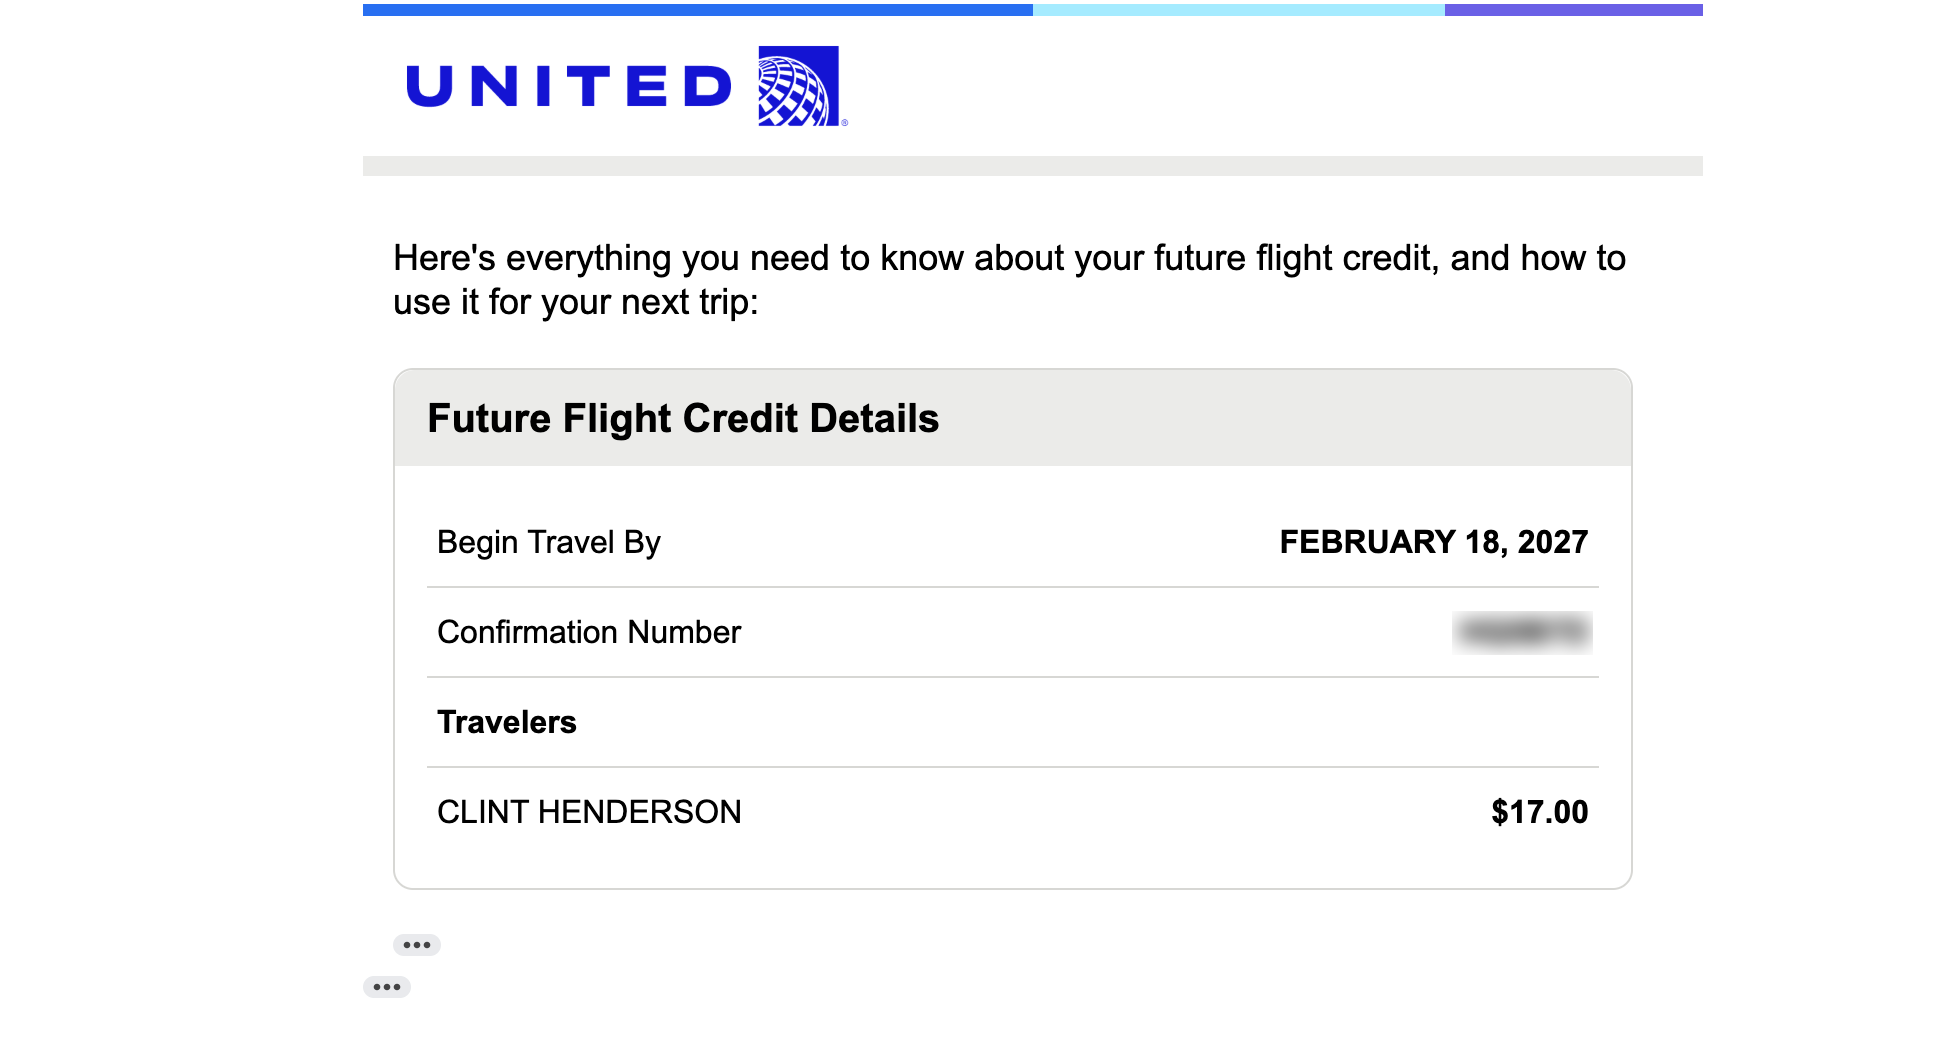The image size is (1954, 1054).
Task: Select the FEBRUARY 18, 2027 date
Action: tap(1433, 542)
